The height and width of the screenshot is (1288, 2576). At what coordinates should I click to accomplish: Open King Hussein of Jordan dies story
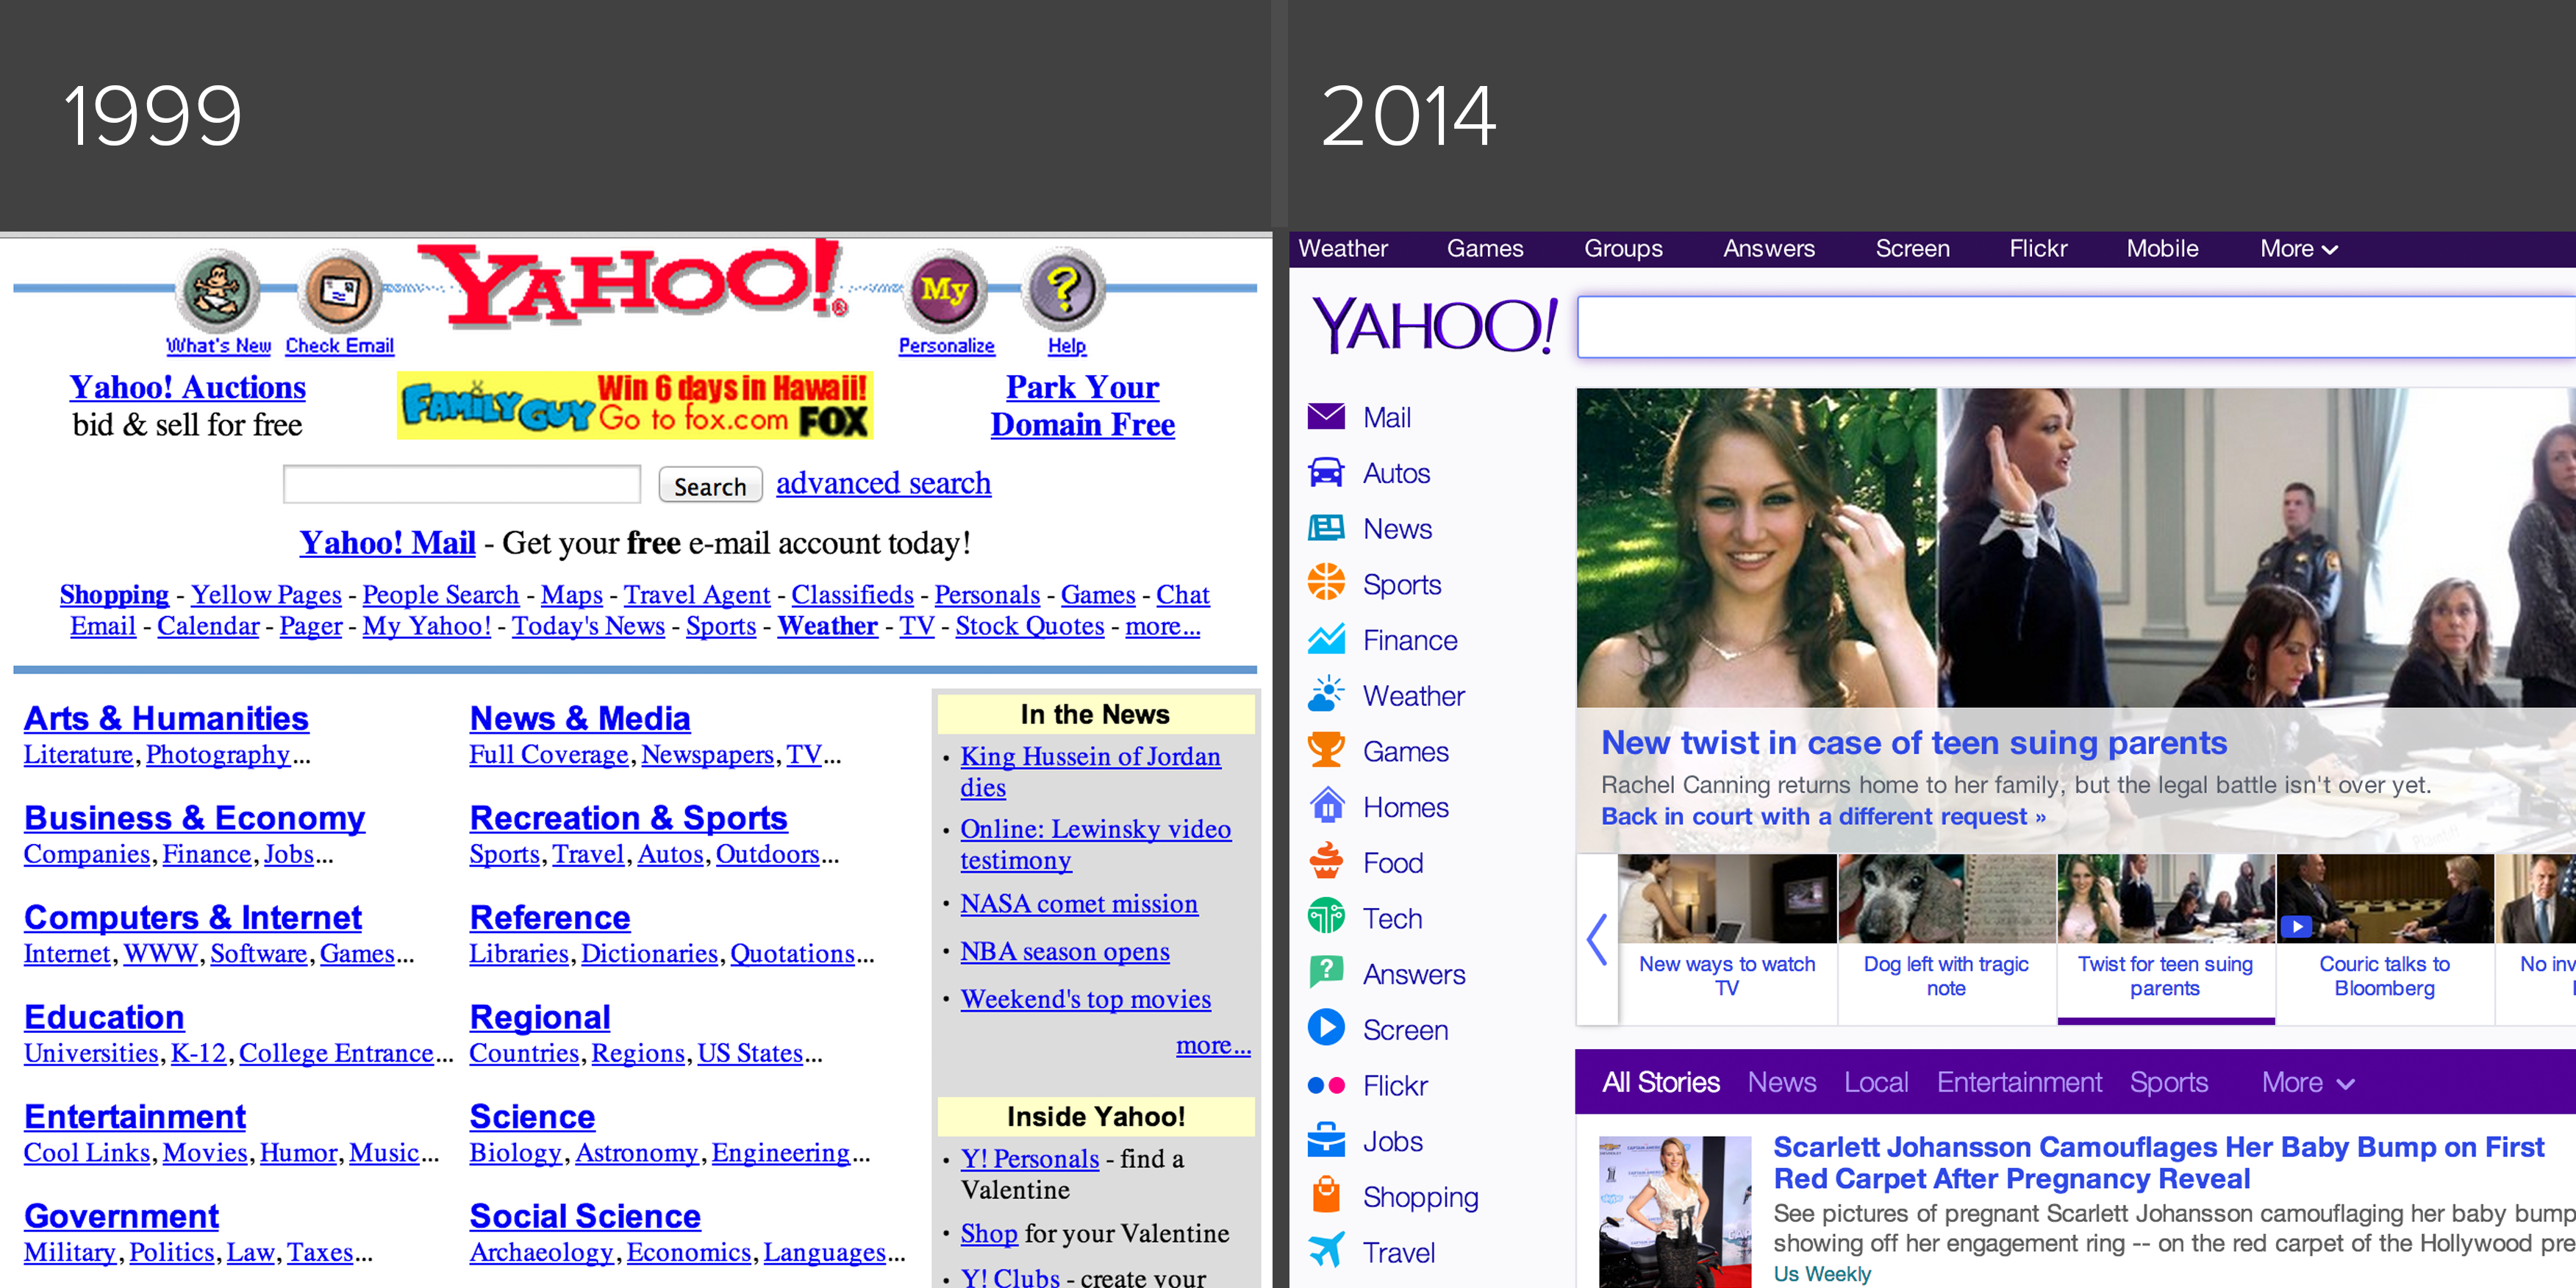coord(1090,771)
